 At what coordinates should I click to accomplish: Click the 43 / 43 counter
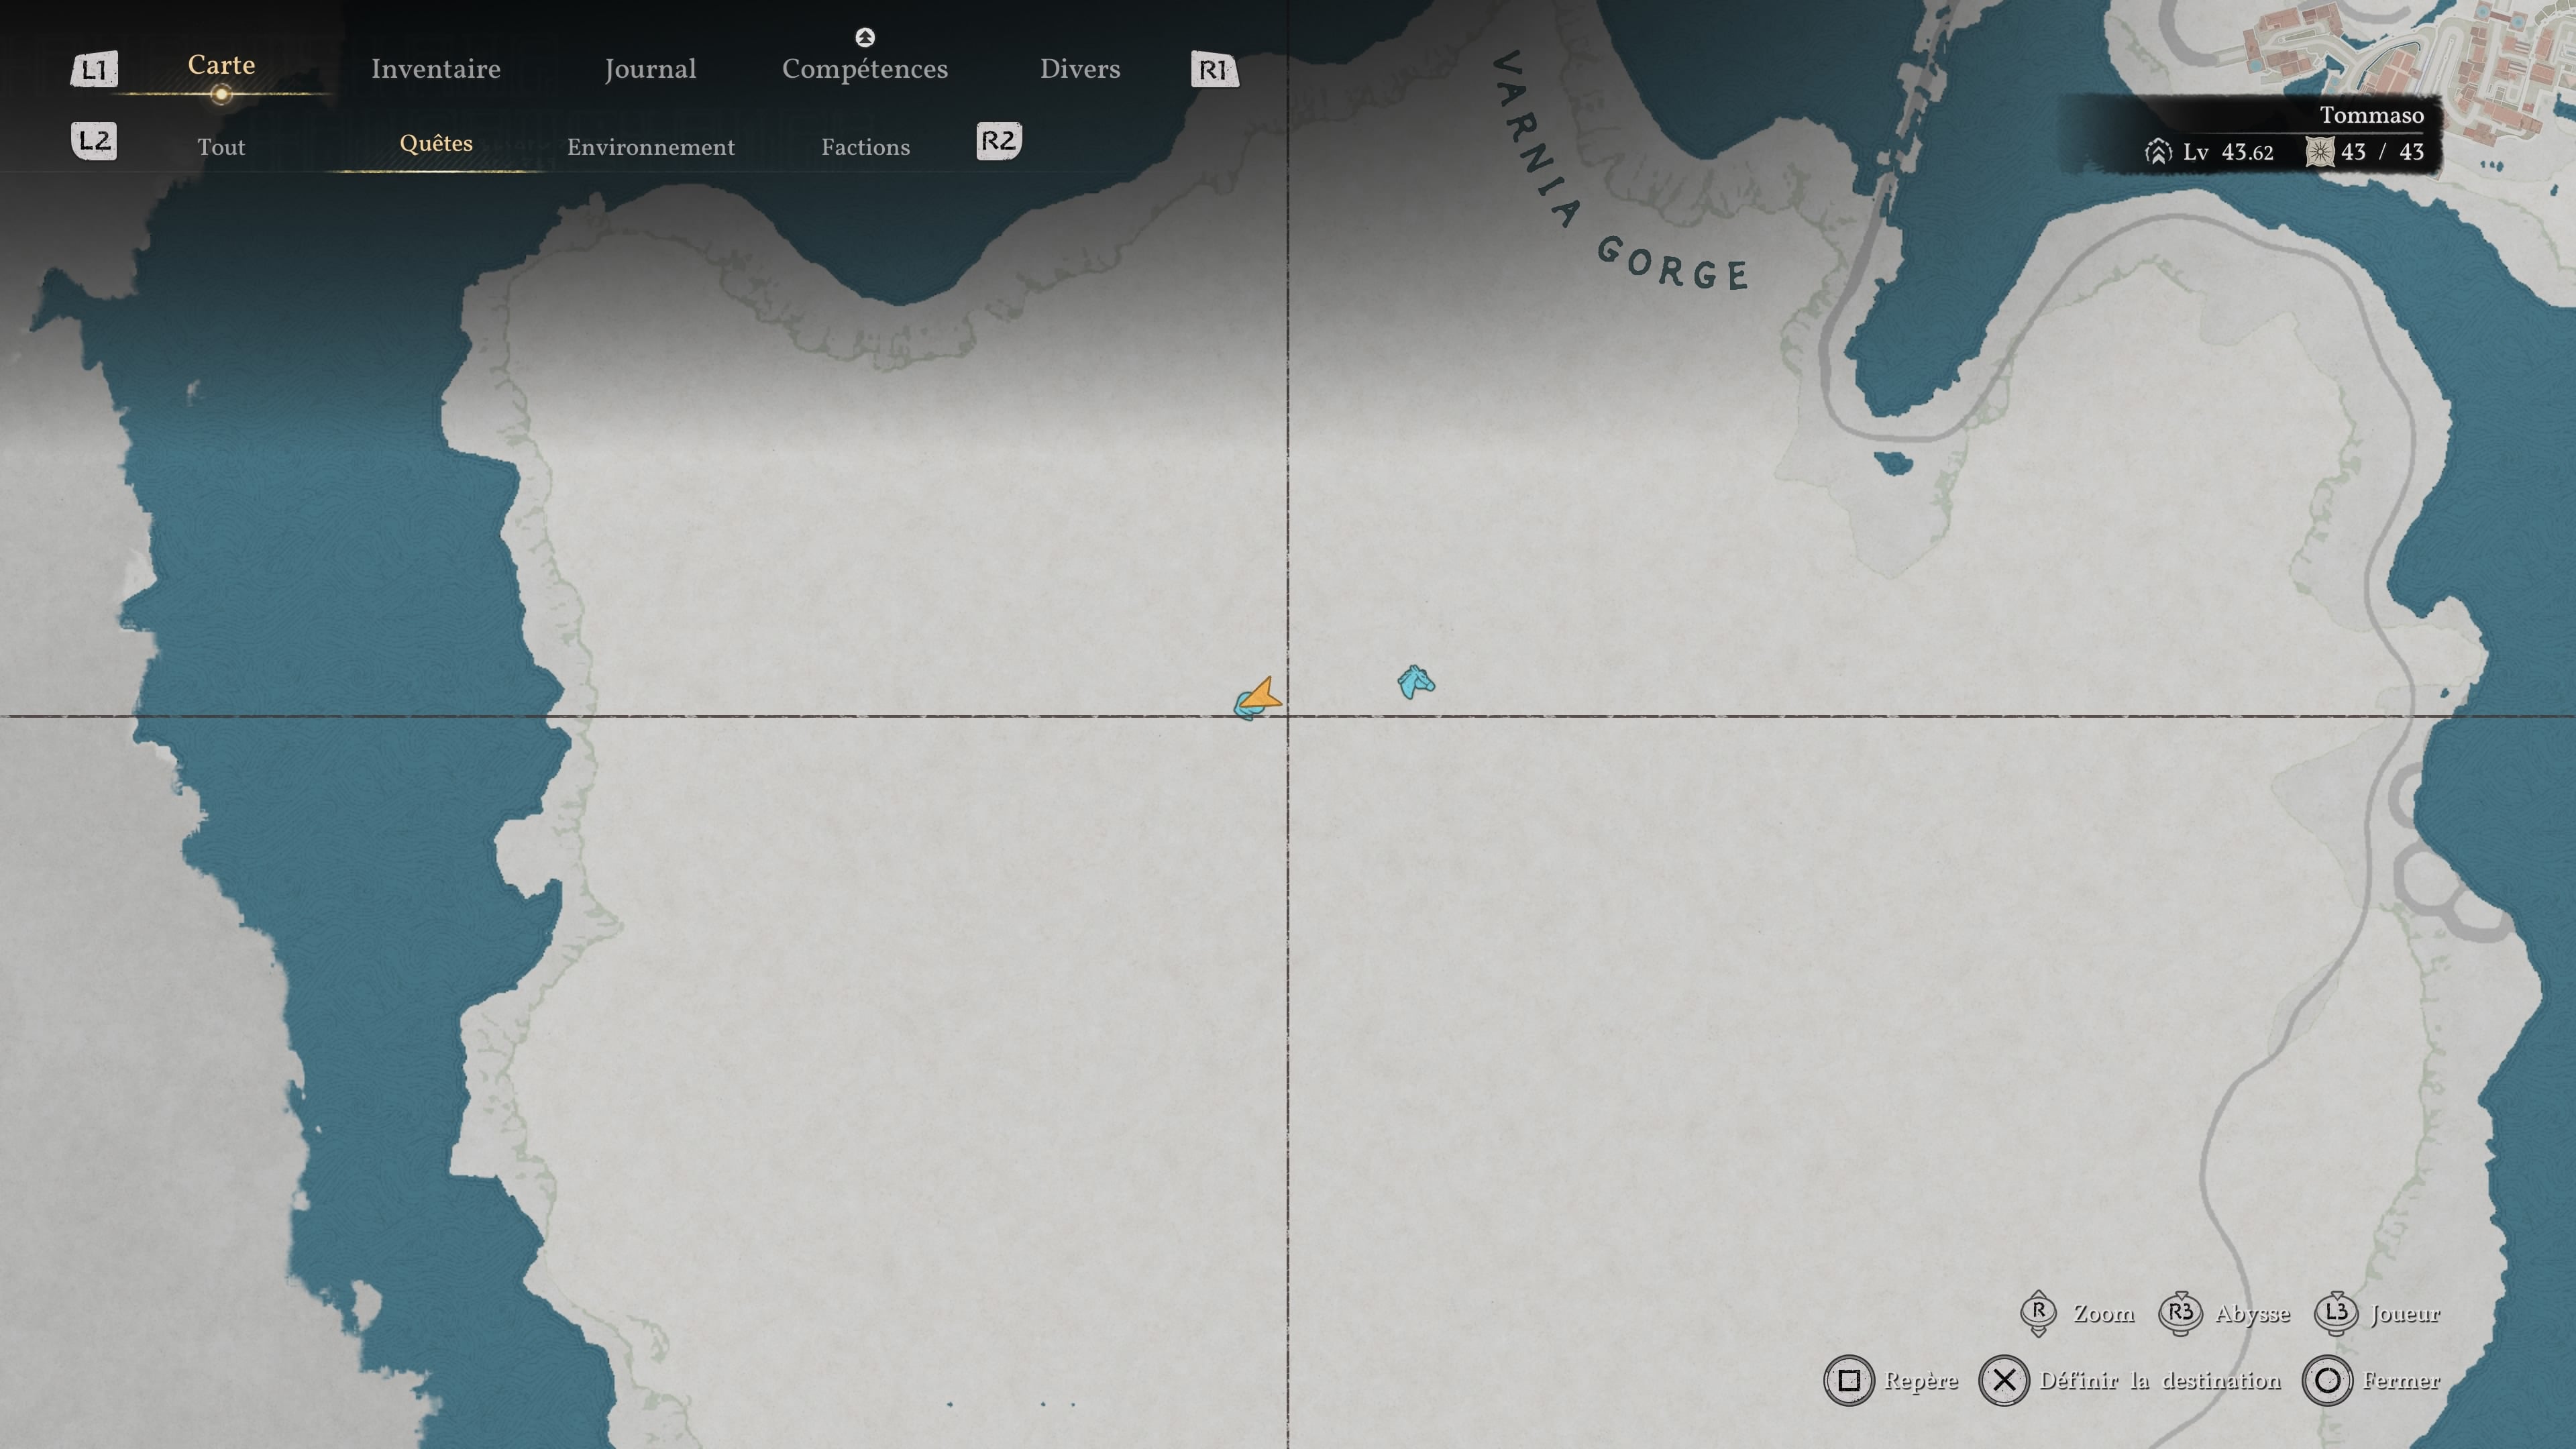tap(2382, 152)
